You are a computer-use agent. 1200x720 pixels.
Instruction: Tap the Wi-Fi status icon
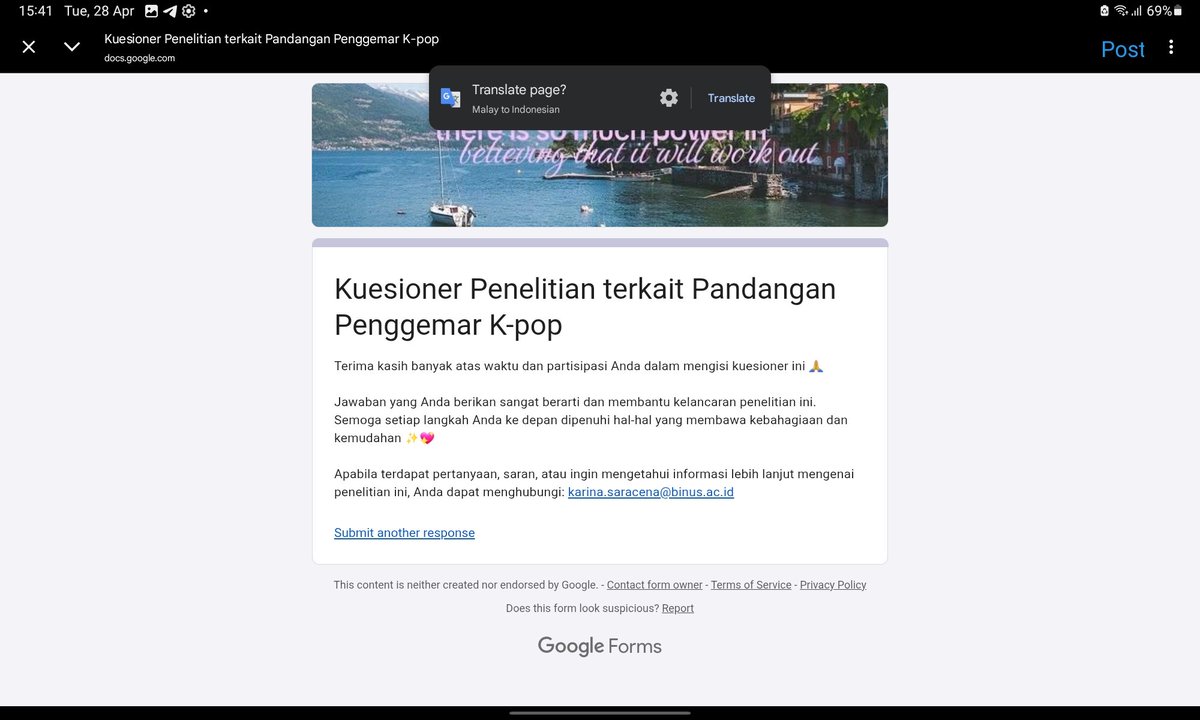[x=1121, y=11]
